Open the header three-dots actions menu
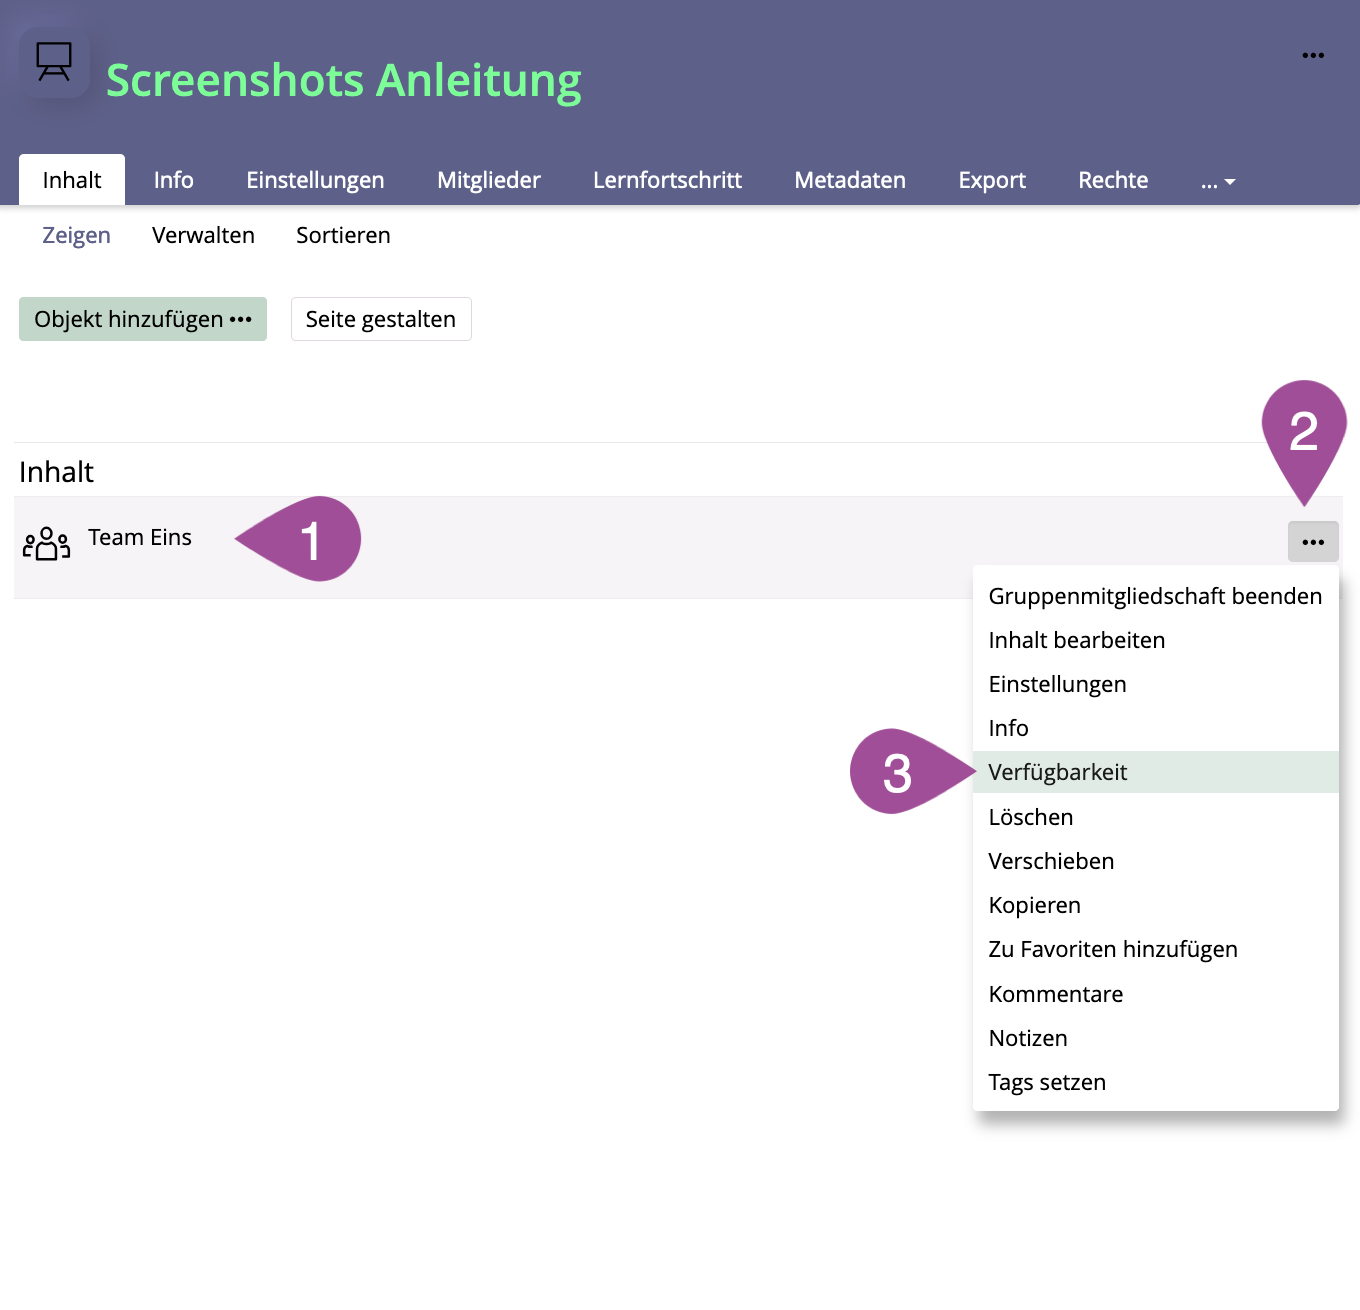1360x1310 pixels. 1312,56
